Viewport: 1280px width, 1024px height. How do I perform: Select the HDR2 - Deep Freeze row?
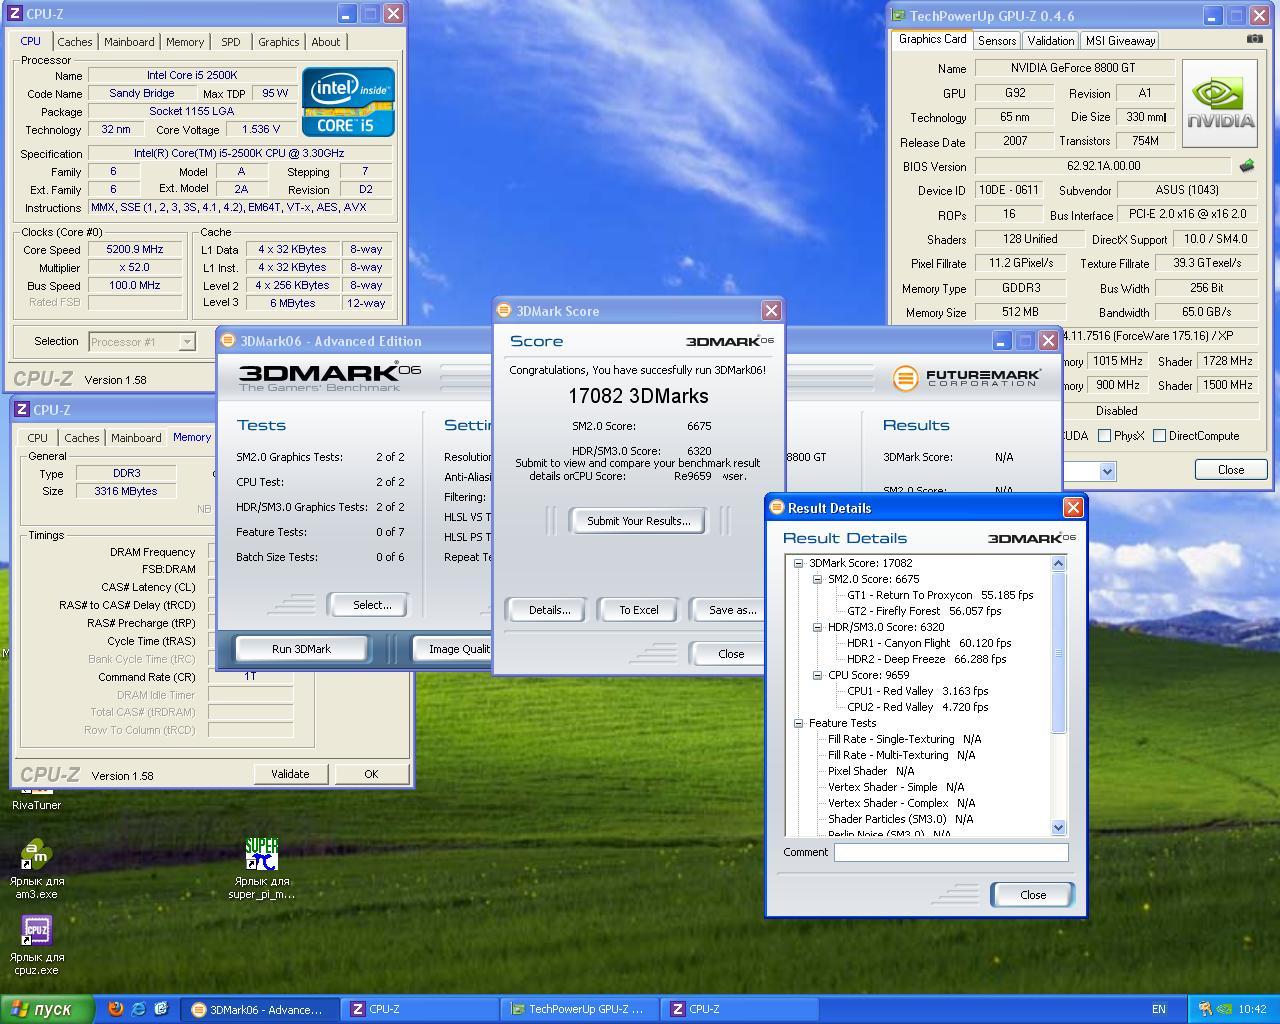[926, 659]
